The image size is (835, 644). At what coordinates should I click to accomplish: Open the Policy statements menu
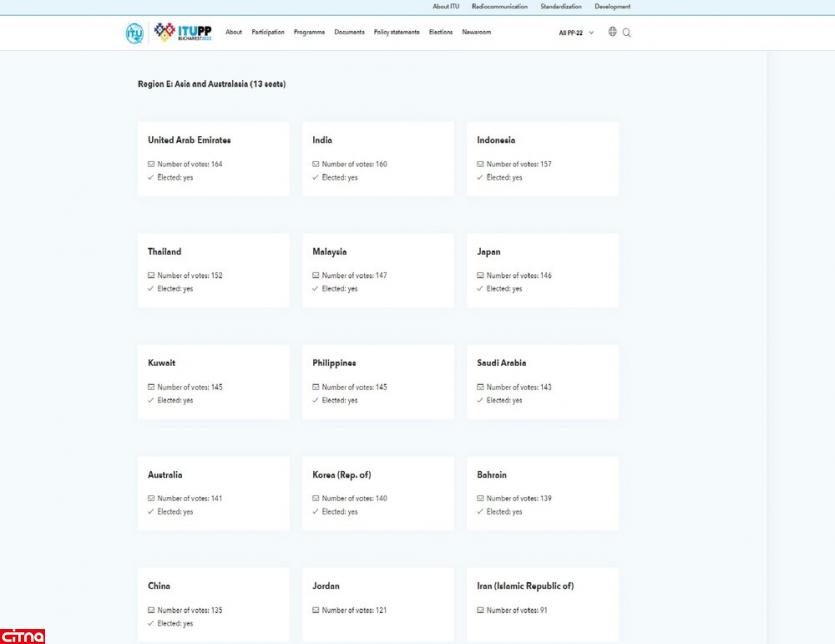396,32
